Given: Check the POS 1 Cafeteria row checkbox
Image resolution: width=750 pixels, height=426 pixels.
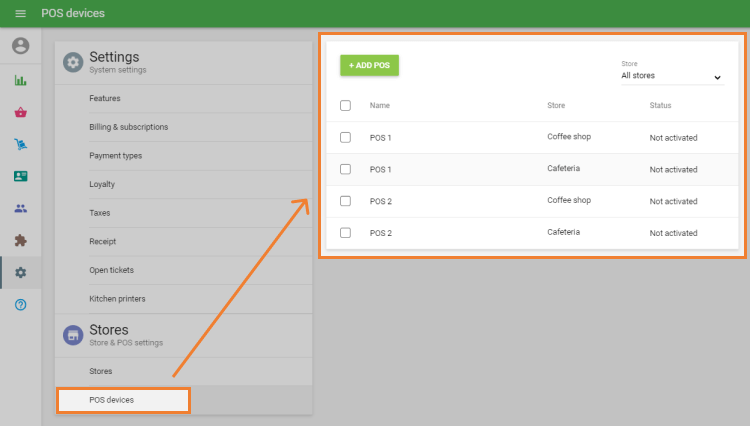Looking at the screenshot, I should point(345,169).
